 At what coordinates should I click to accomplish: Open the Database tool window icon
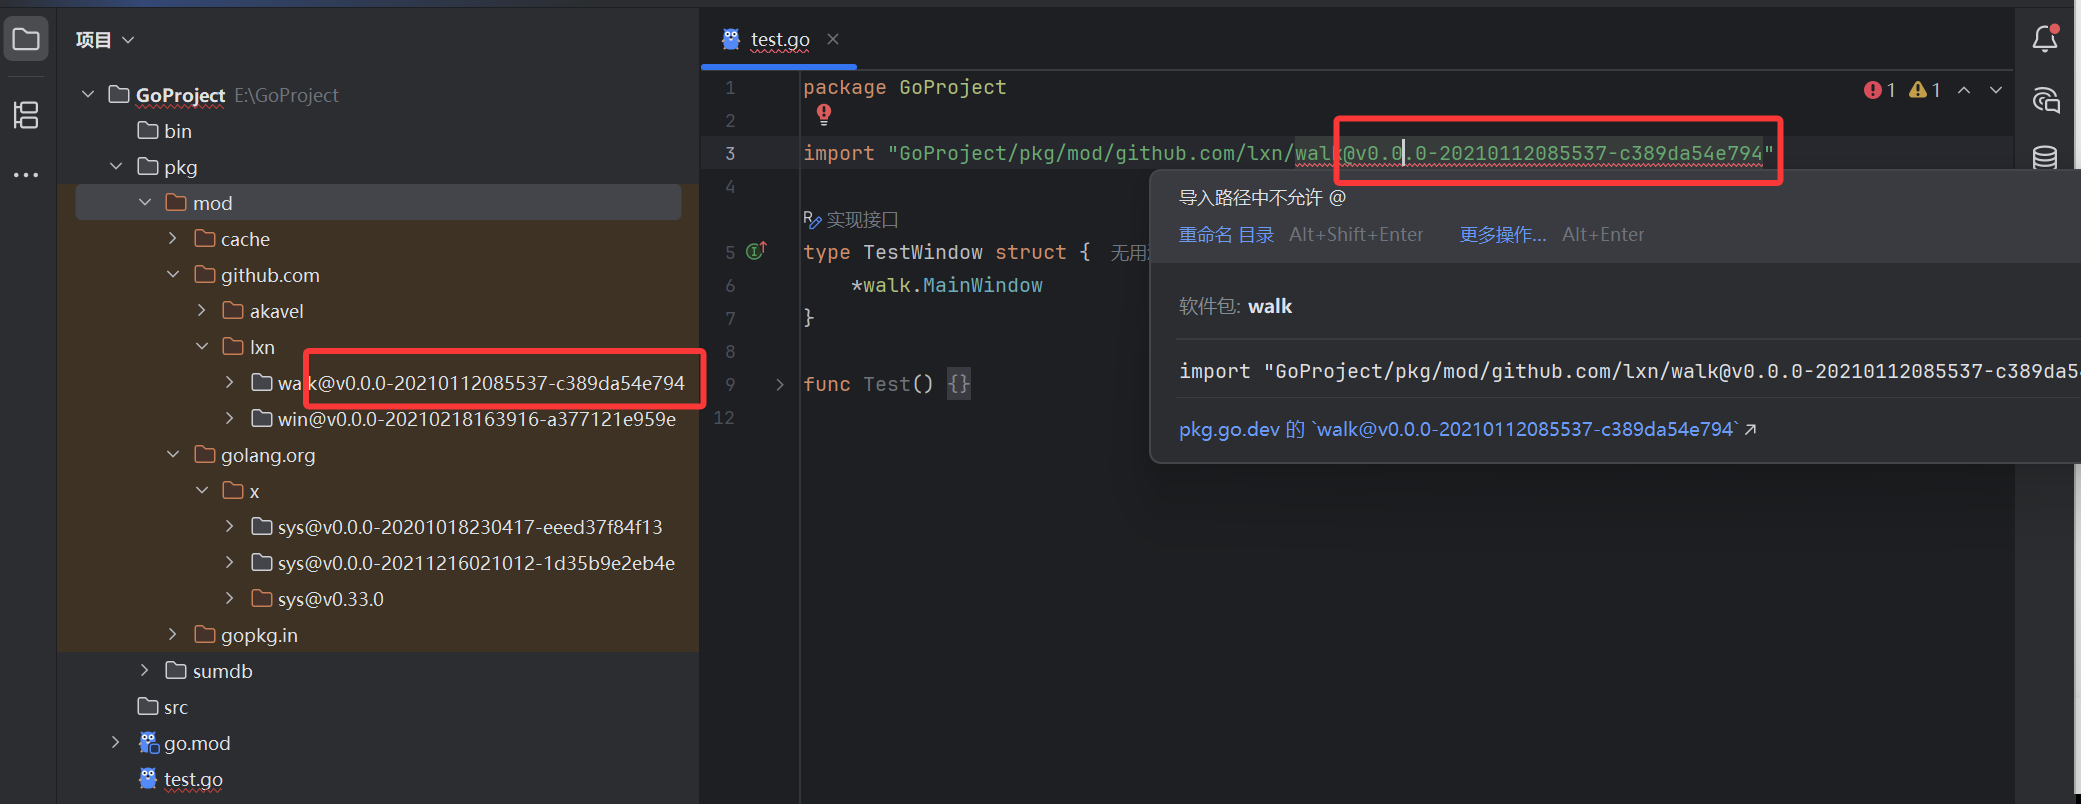(2045, 157)
